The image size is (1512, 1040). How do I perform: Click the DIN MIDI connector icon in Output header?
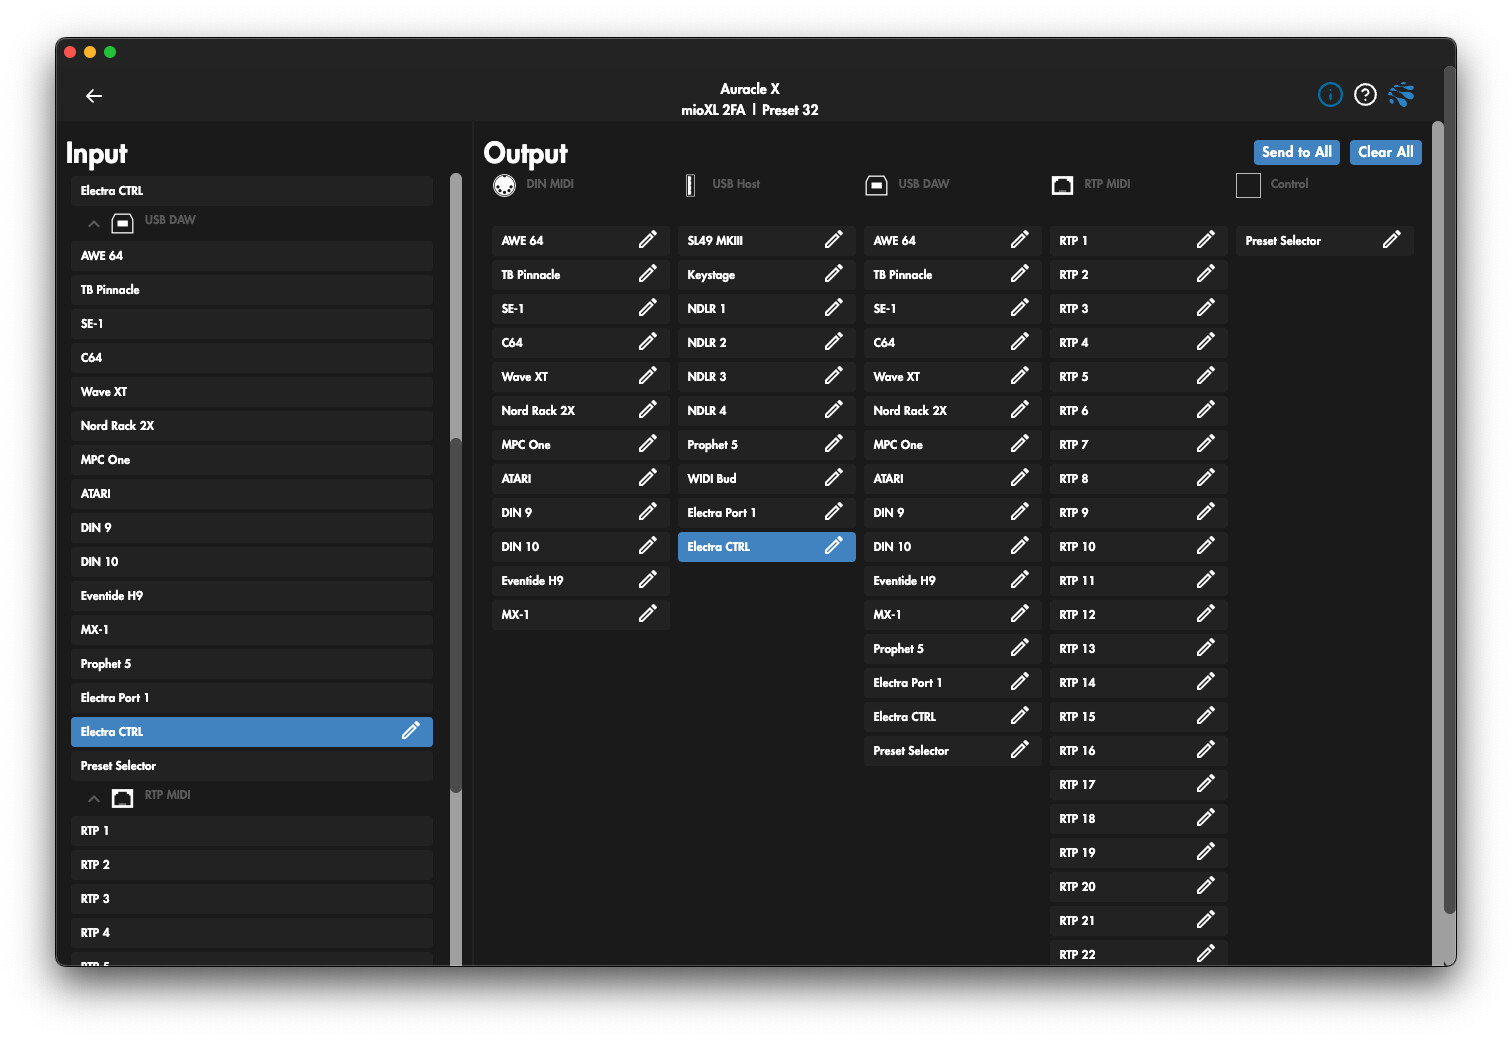pos(504,184)
